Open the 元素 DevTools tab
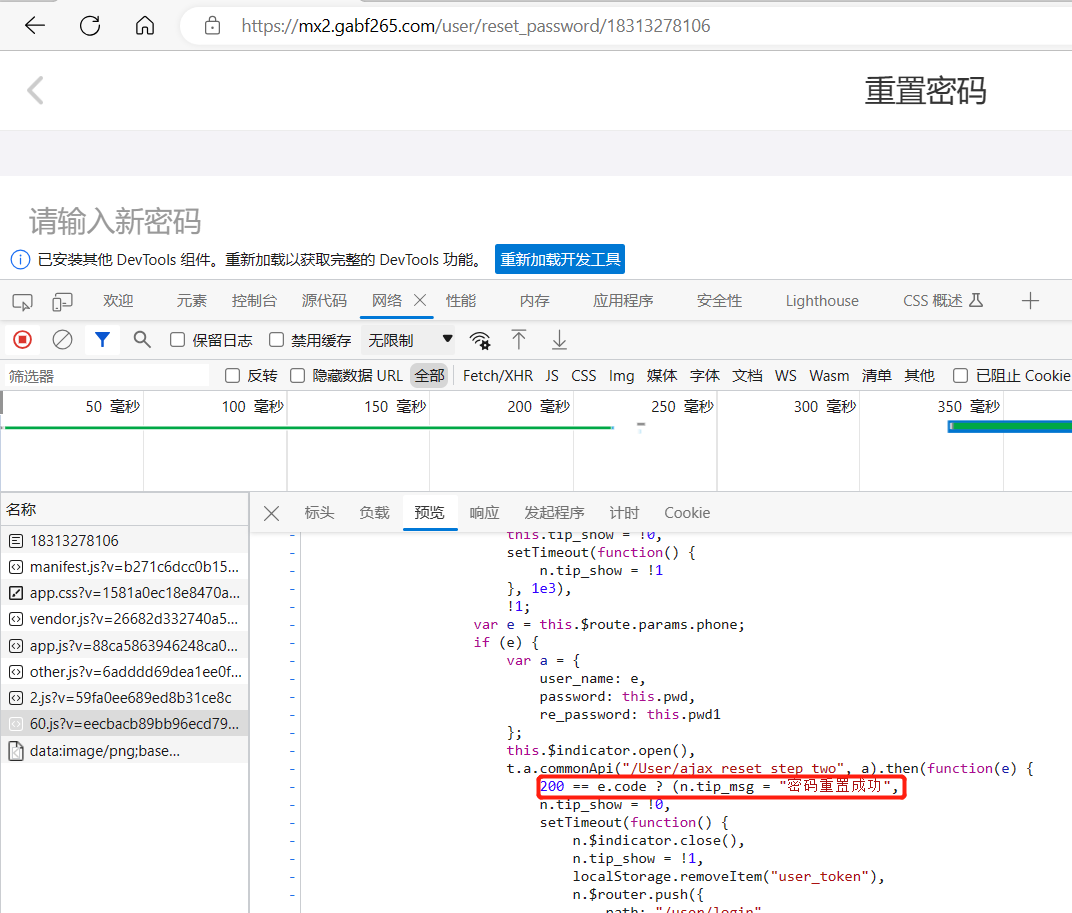 tap(191, 301)
